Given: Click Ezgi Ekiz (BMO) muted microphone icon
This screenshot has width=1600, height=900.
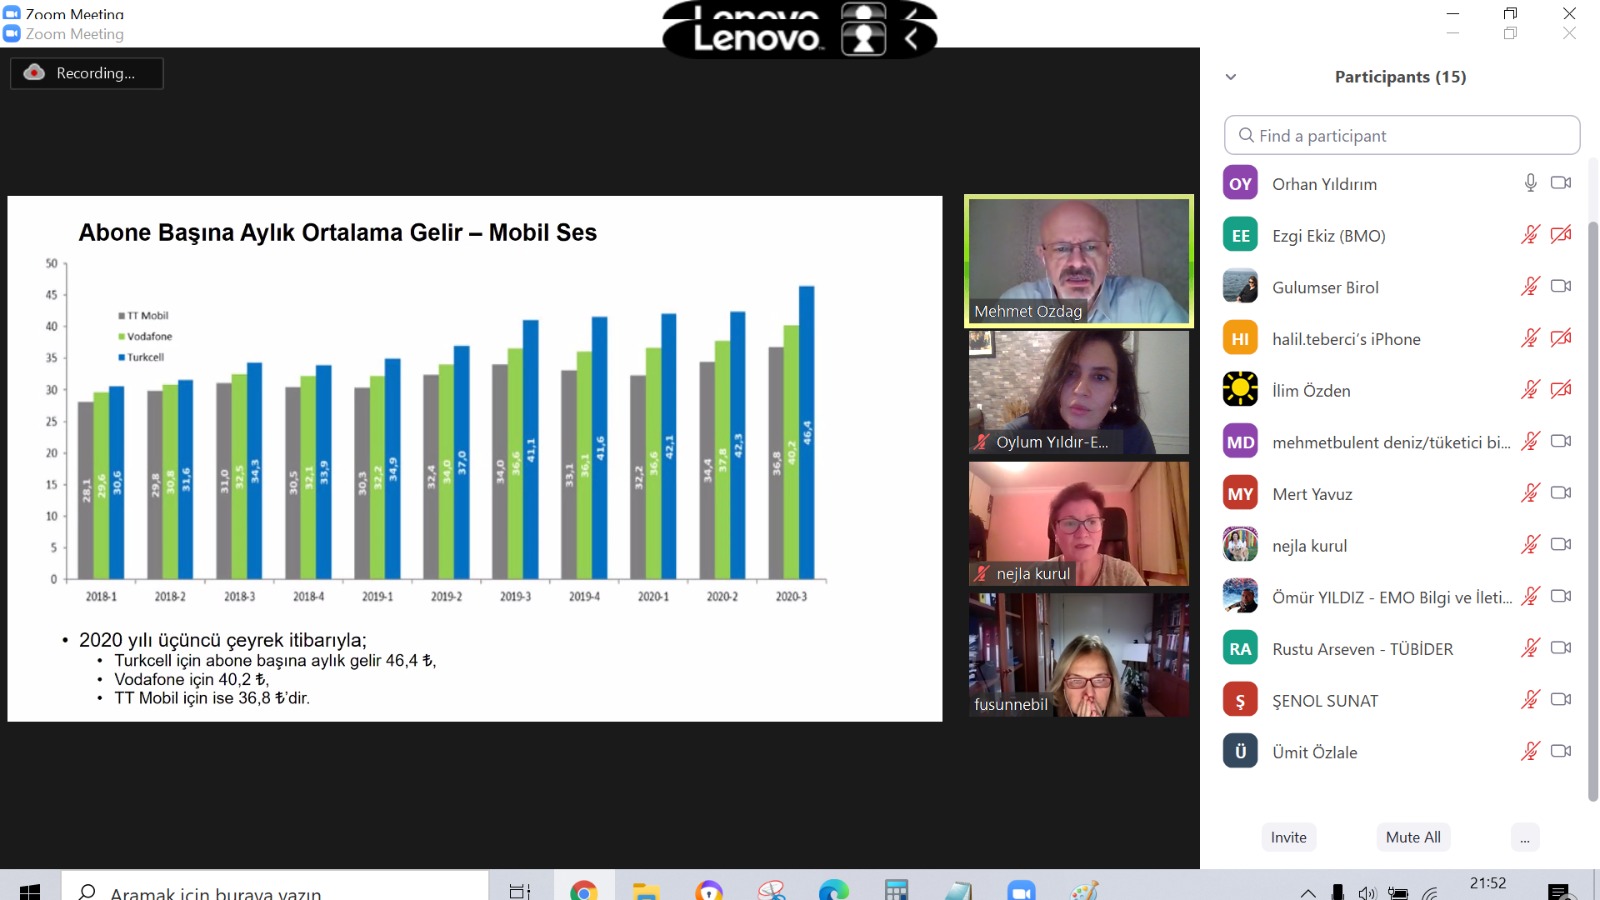Looking at the screenshot, I should tap(1530, 235).
